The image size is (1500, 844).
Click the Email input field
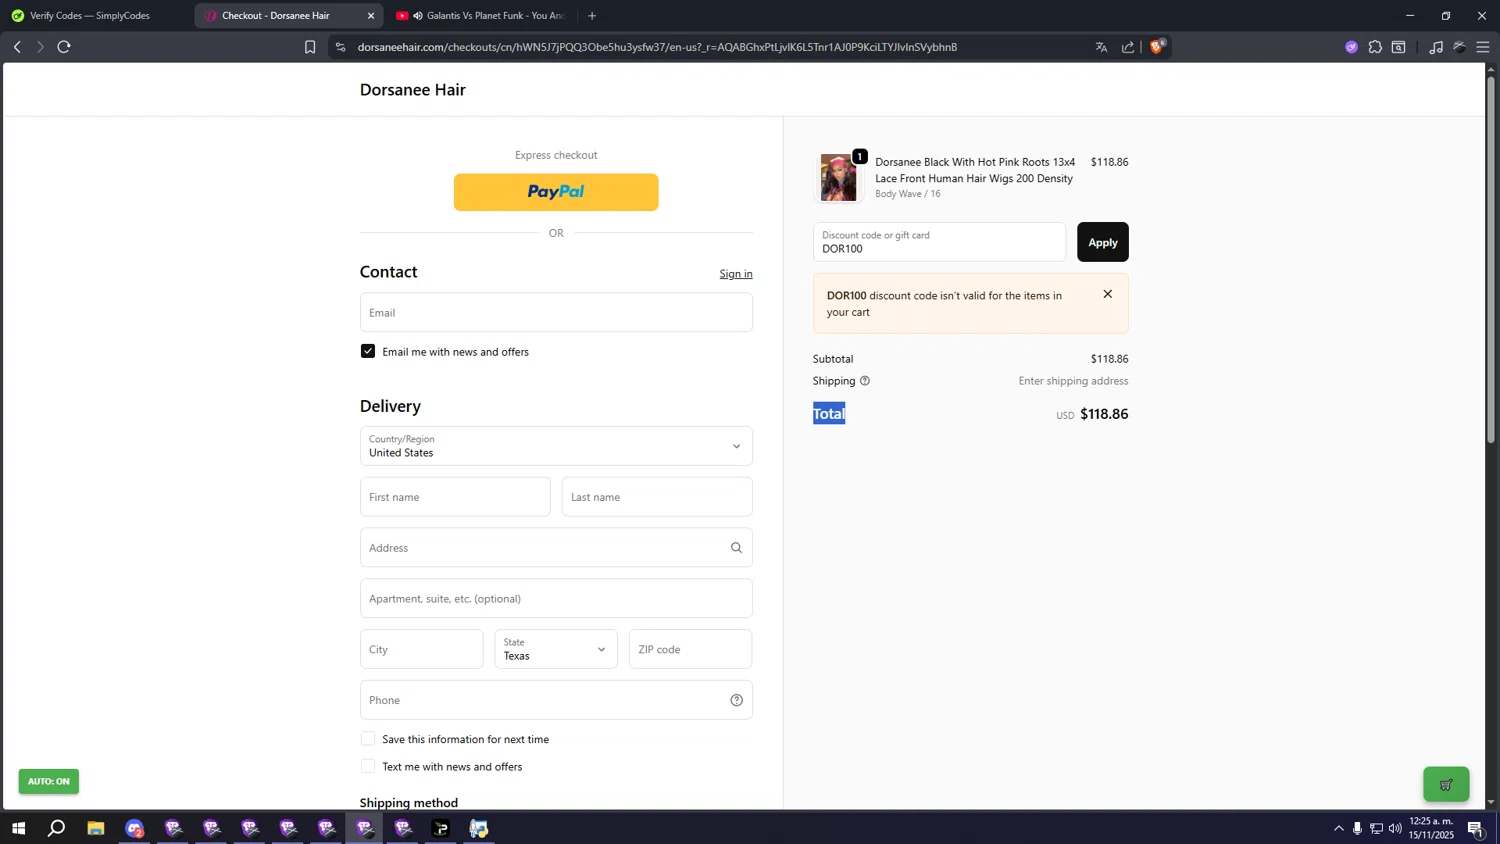coord(556,312)
